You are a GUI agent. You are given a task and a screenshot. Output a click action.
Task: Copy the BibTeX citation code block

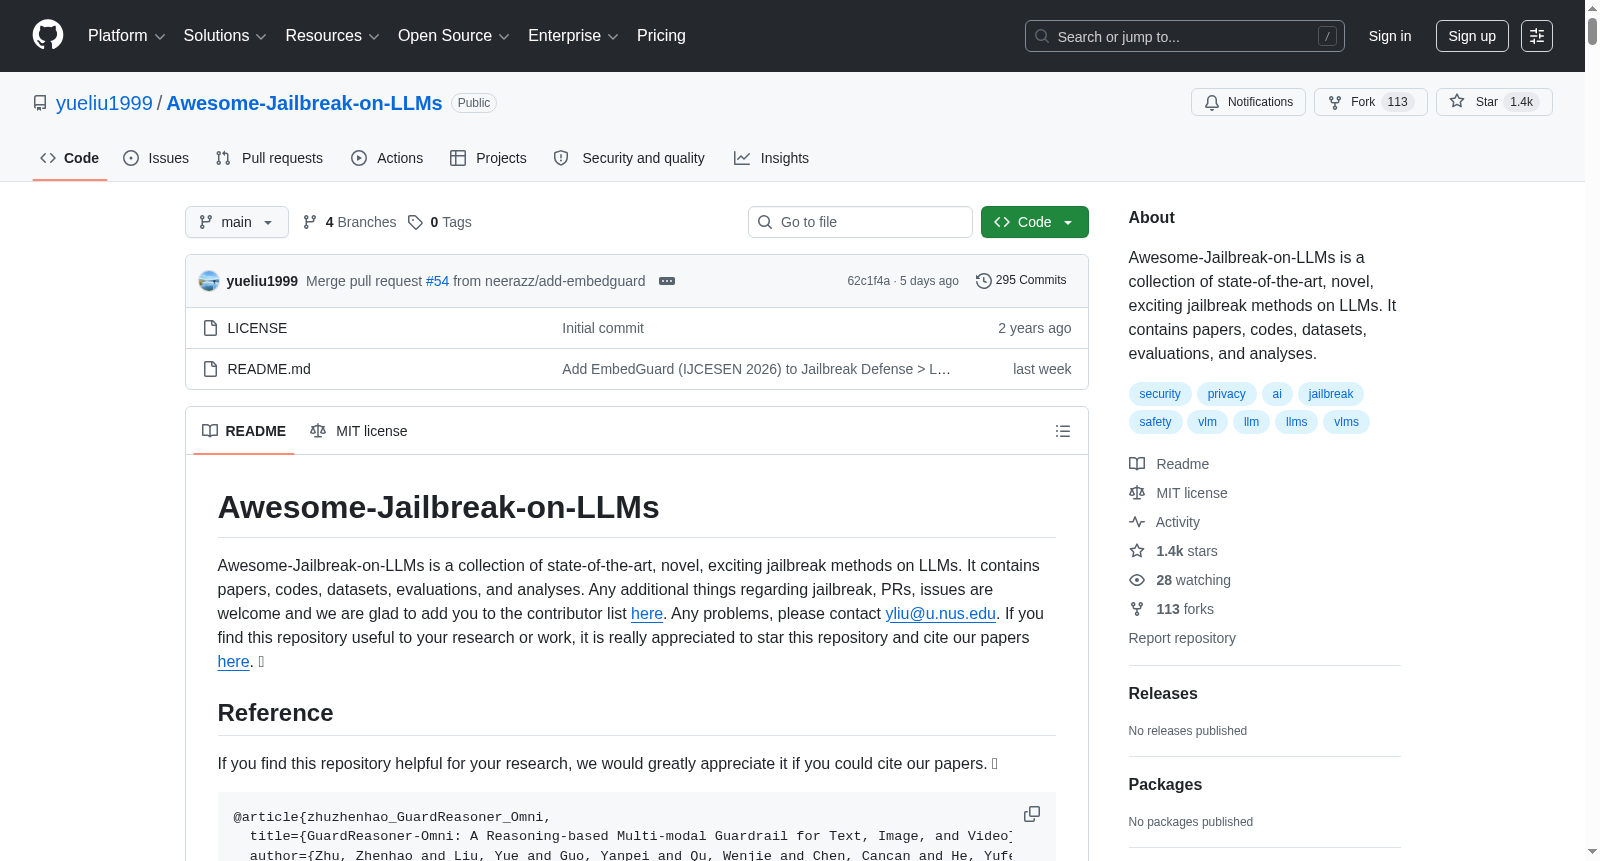(1032, 814)
